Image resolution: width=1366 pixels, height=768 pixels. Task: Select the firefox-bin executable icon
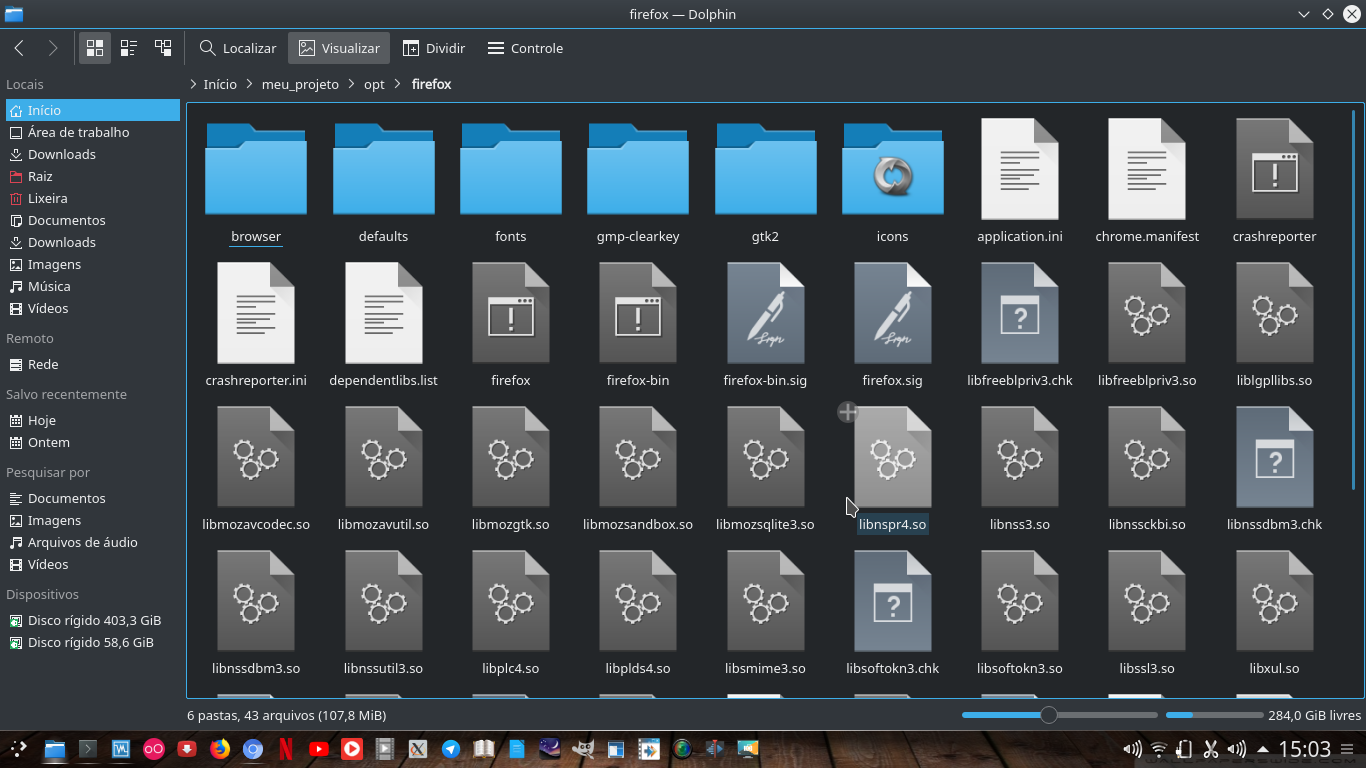638,313
